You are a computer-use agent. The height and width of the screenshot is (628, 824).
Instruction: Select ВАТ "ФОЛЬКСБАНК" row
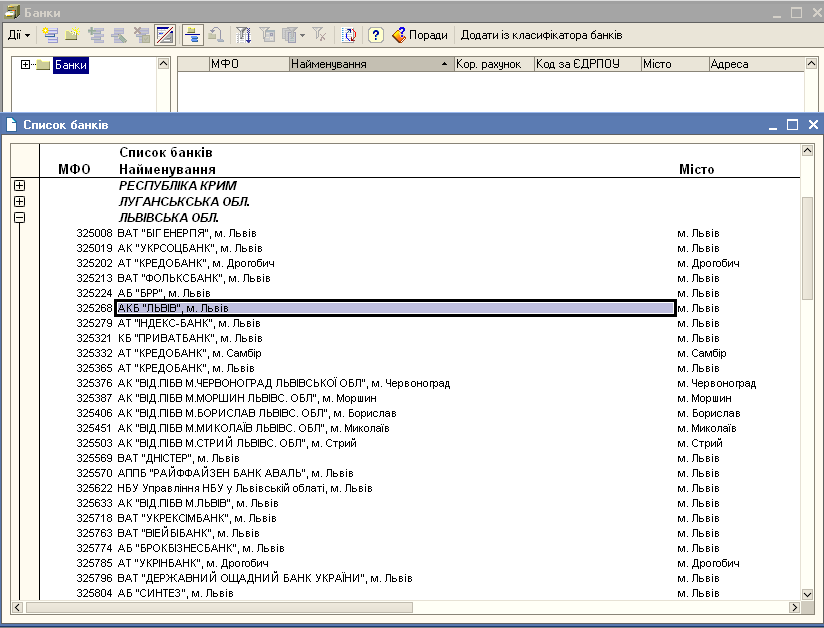[x=419, y=279]
